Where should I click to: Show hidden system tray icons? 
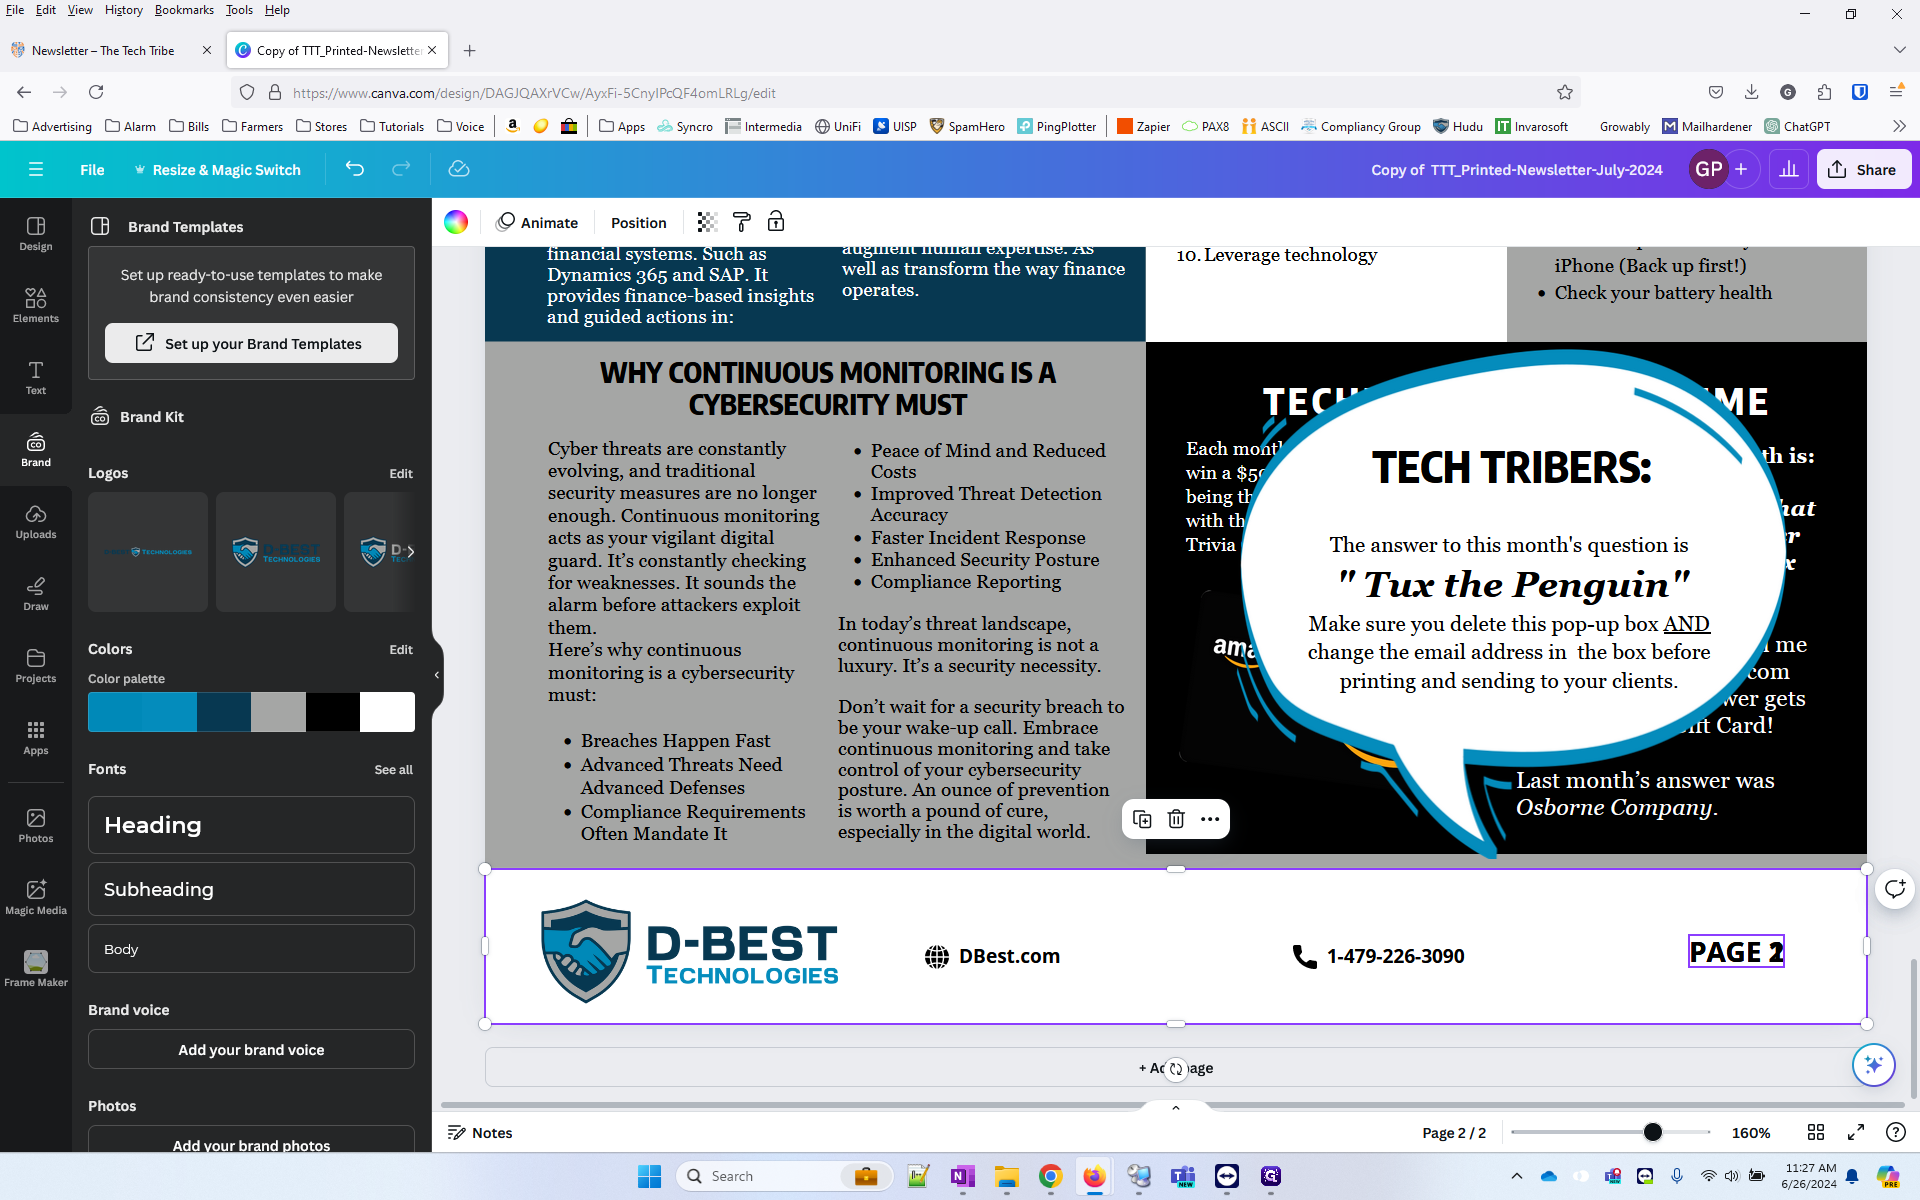pyautogui.click(x=1517, y=1176)
